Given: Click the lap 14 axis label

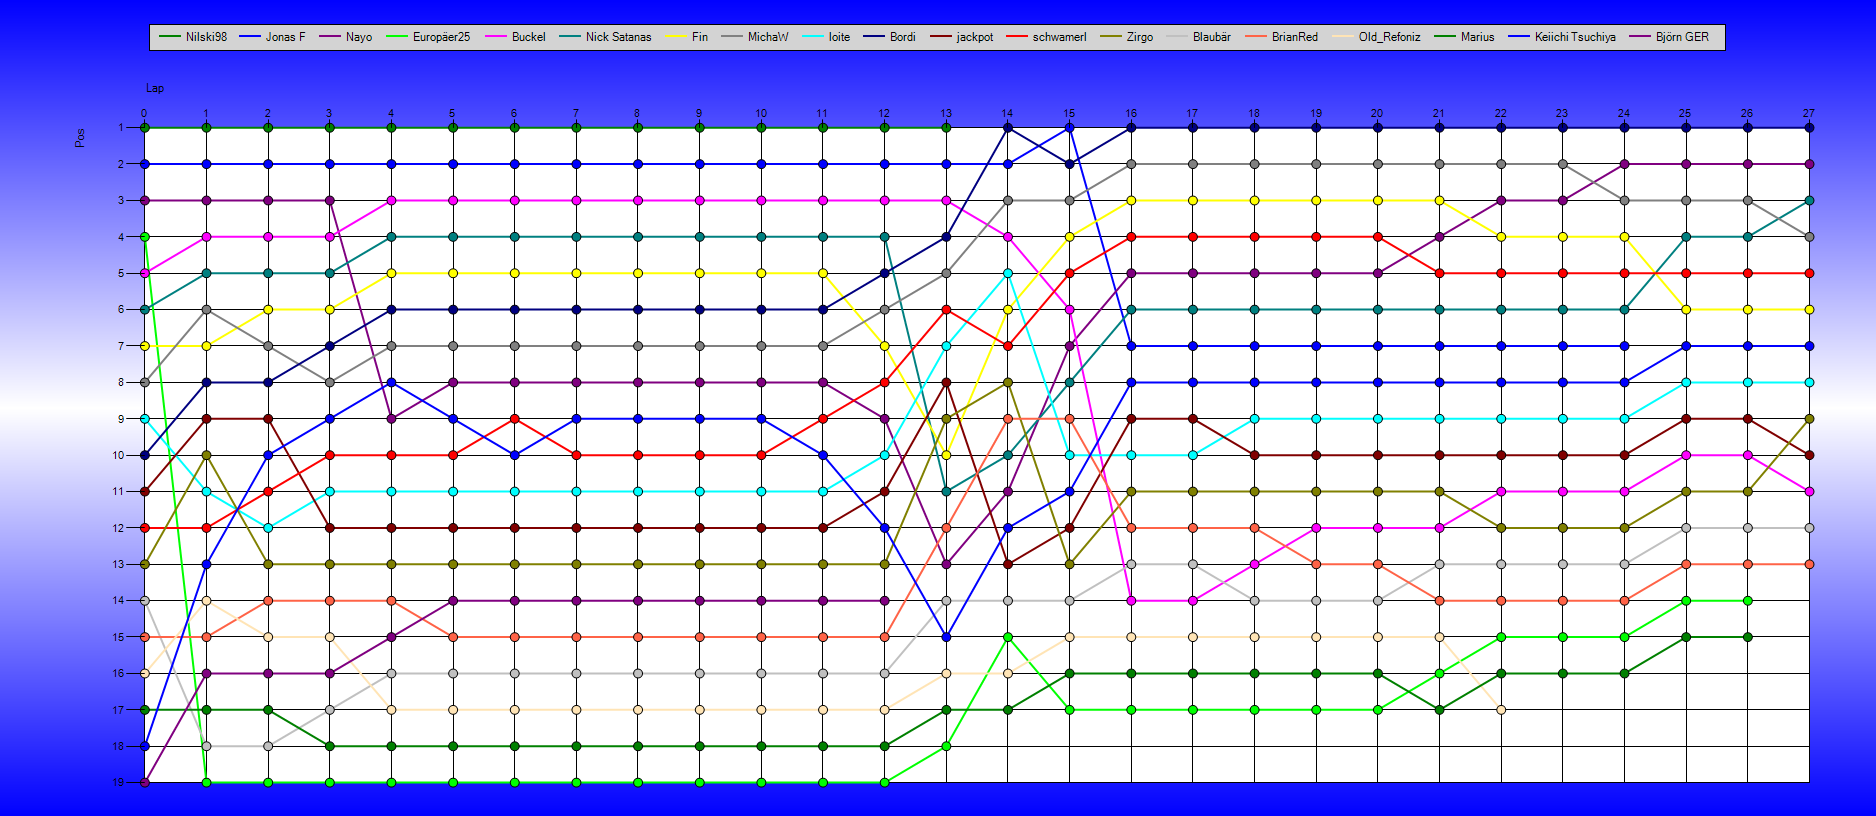Looking at the screenshot, I should pos(1007,113).
